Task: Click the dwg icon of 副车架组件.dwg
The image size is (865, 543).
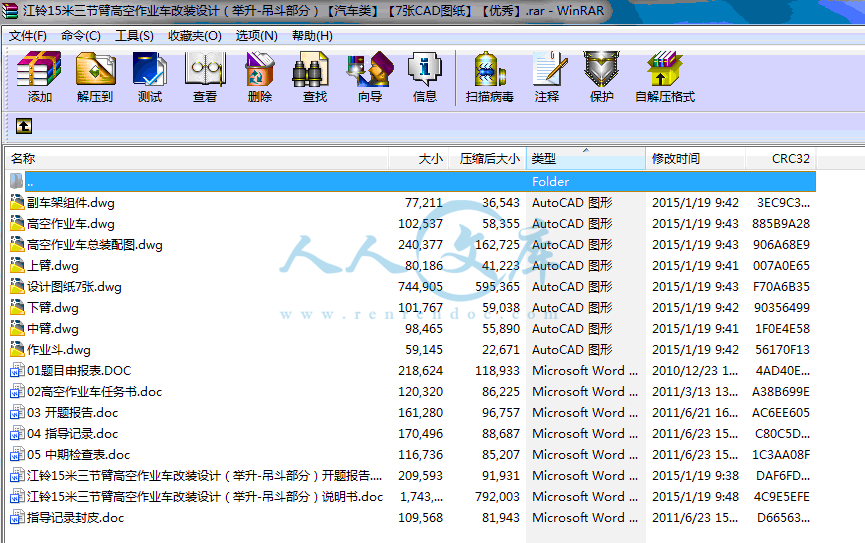Action: click(x=17, y=203)
